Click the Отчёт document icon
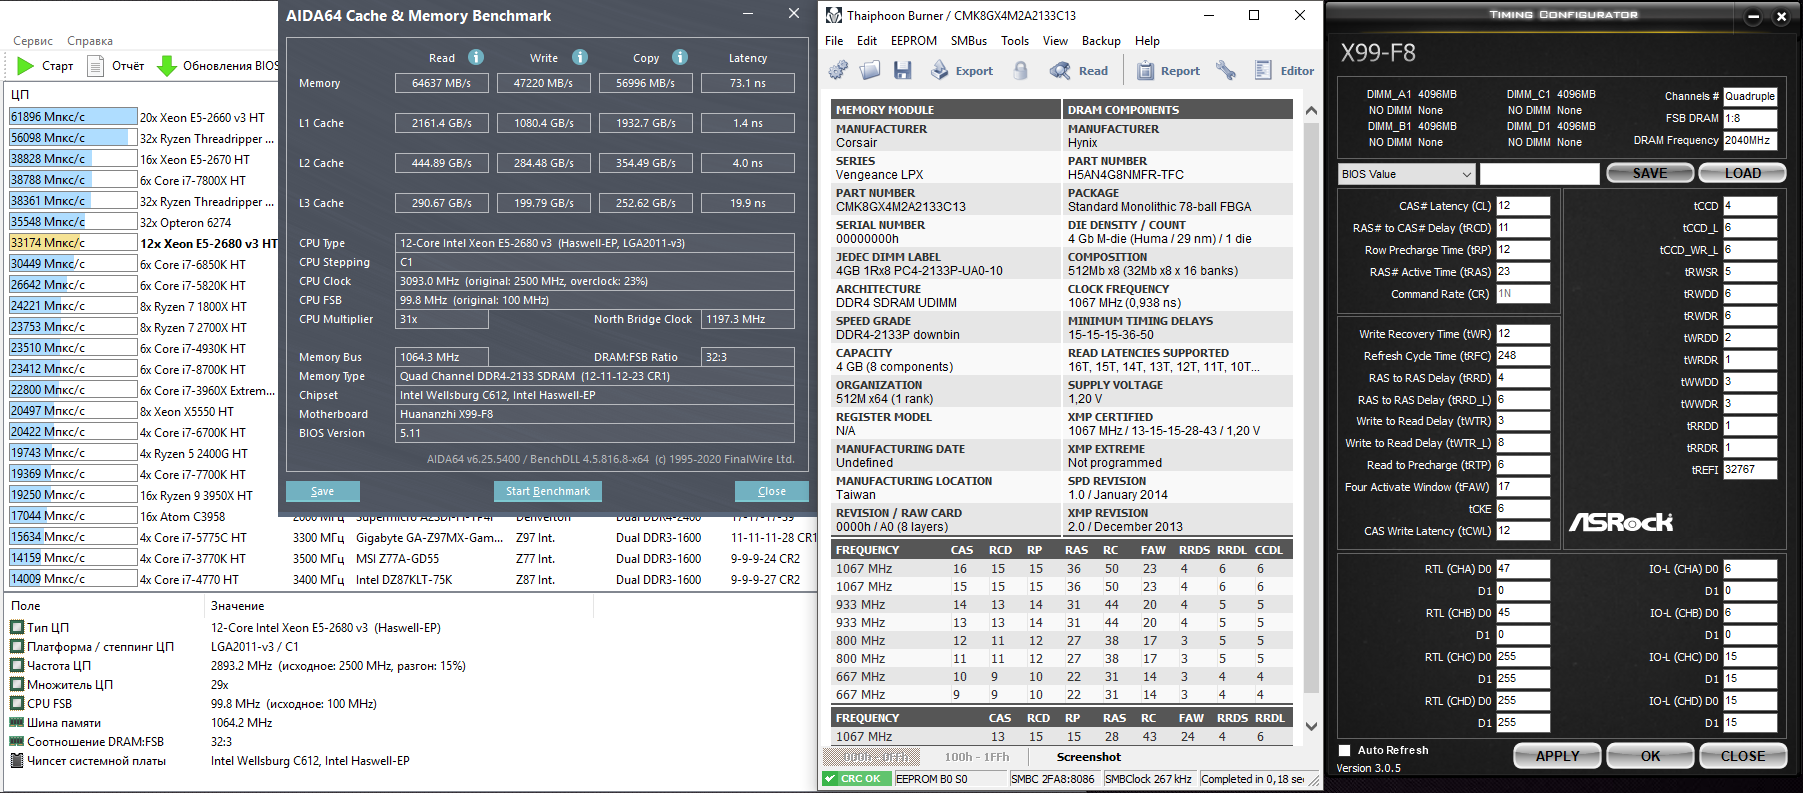The width and height of the screenshot is (1803, 793). coord(96,66)
